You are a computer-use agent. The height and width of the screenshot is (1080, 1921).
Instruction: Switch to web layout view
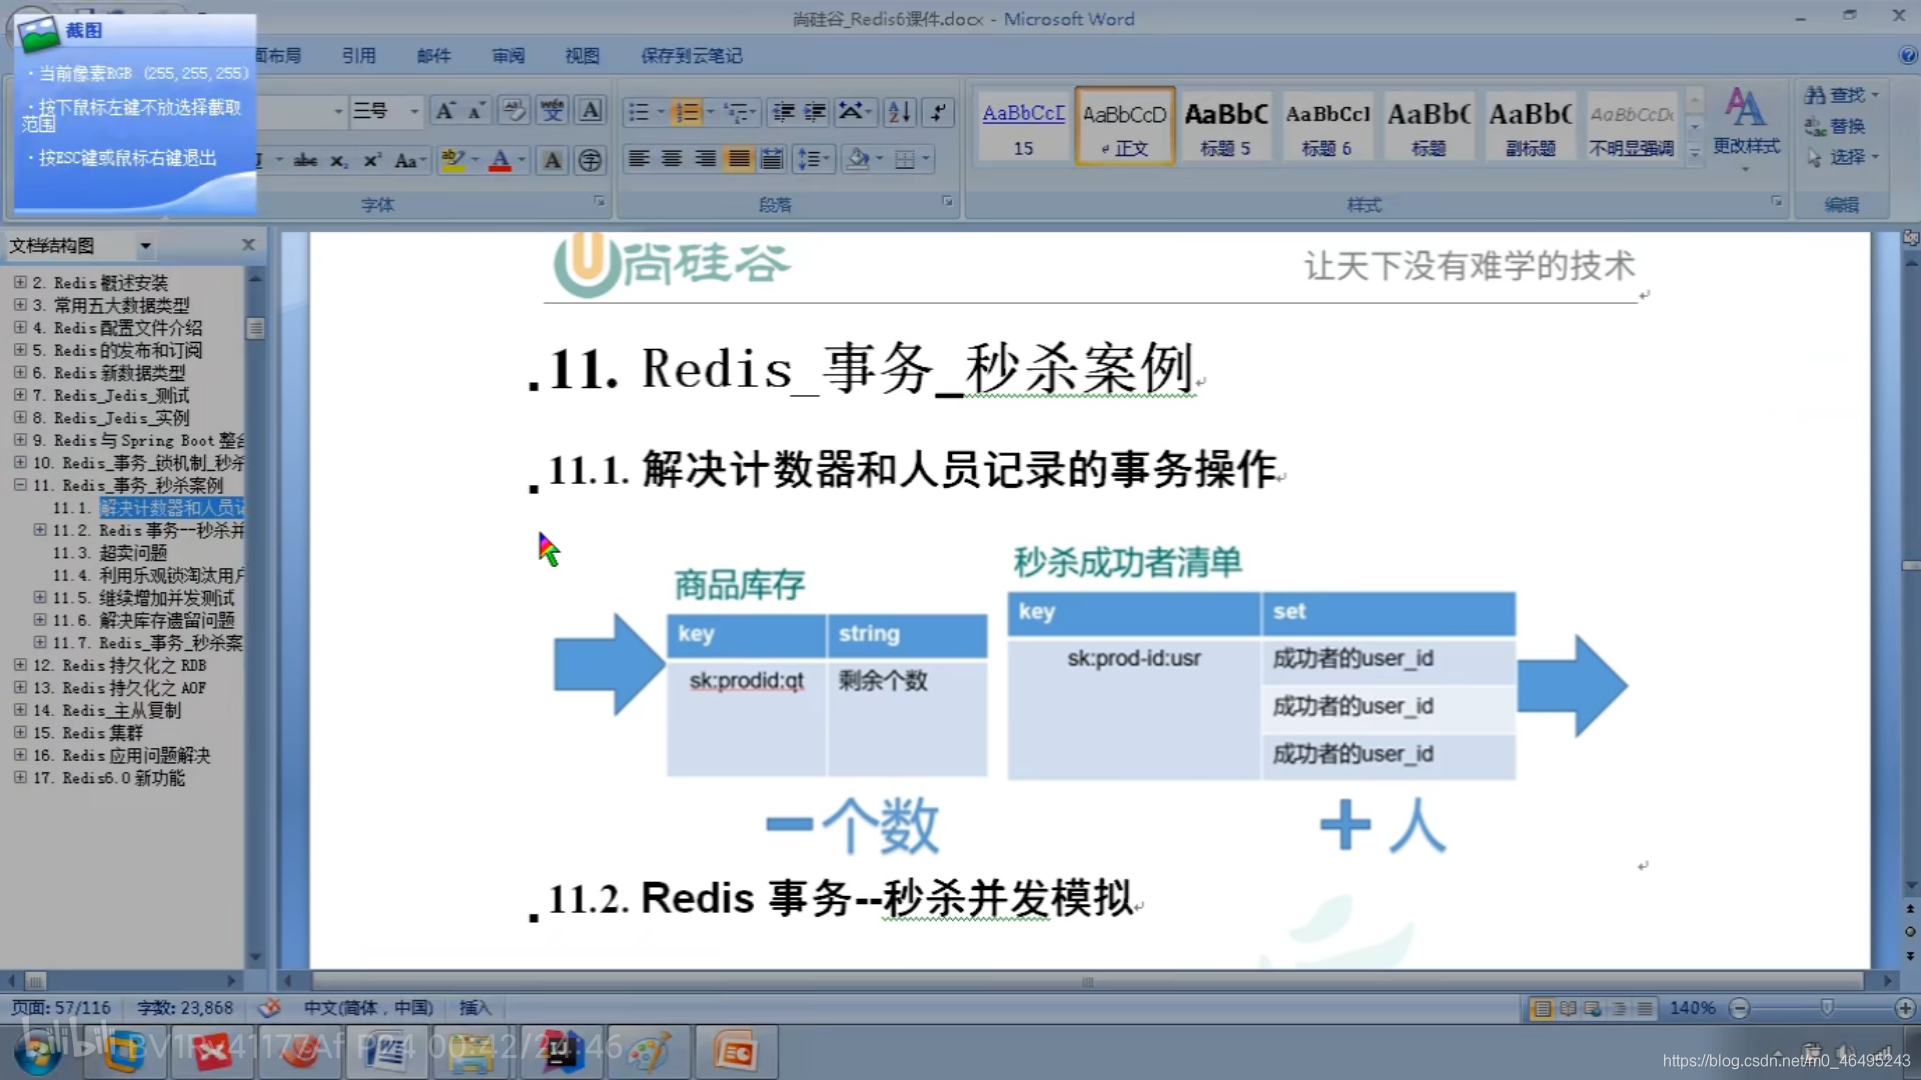pos(1593,1008)
